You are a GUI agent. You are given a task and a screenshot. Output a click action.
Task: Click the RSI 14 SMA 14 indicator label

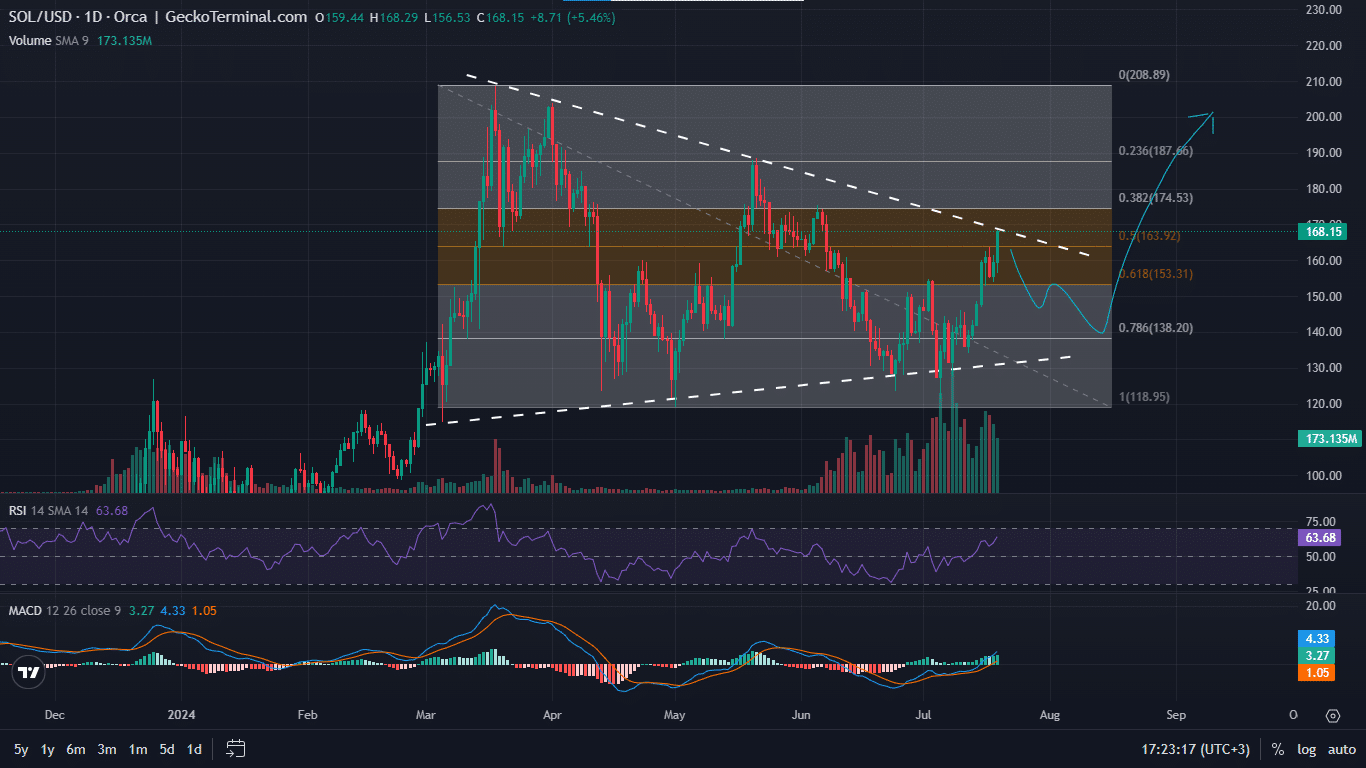pos(49,511)
